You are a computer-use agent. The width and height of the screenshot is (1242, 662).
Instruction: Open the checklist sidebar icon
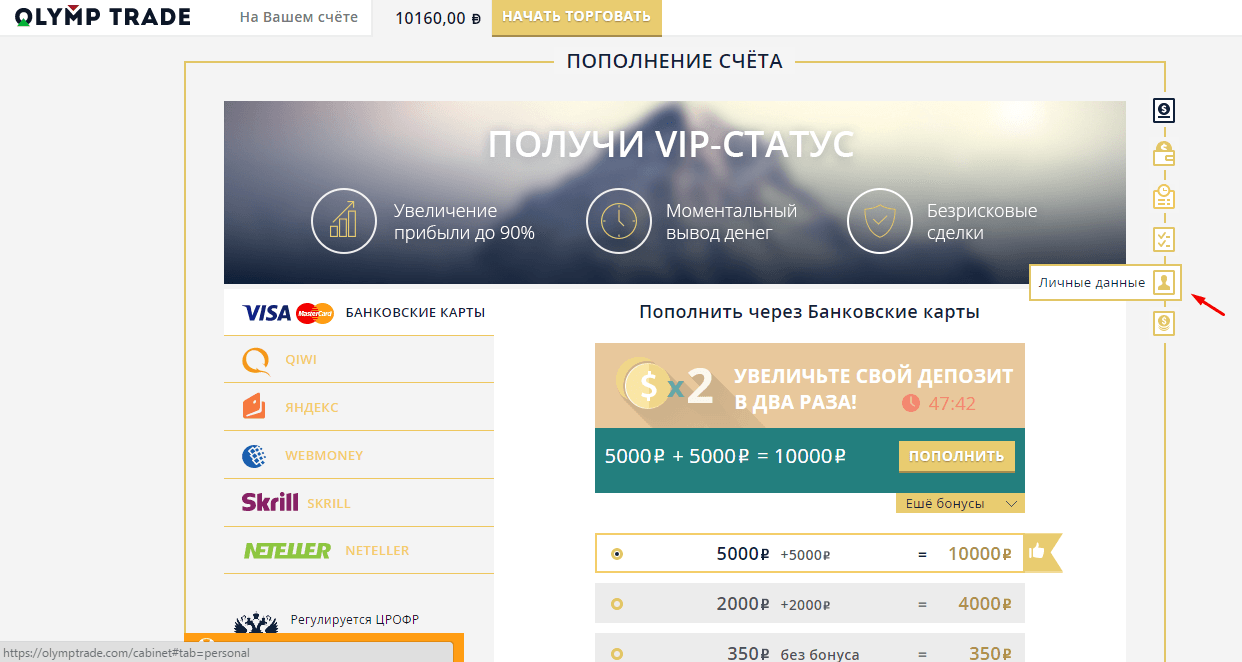(1164, 239)
